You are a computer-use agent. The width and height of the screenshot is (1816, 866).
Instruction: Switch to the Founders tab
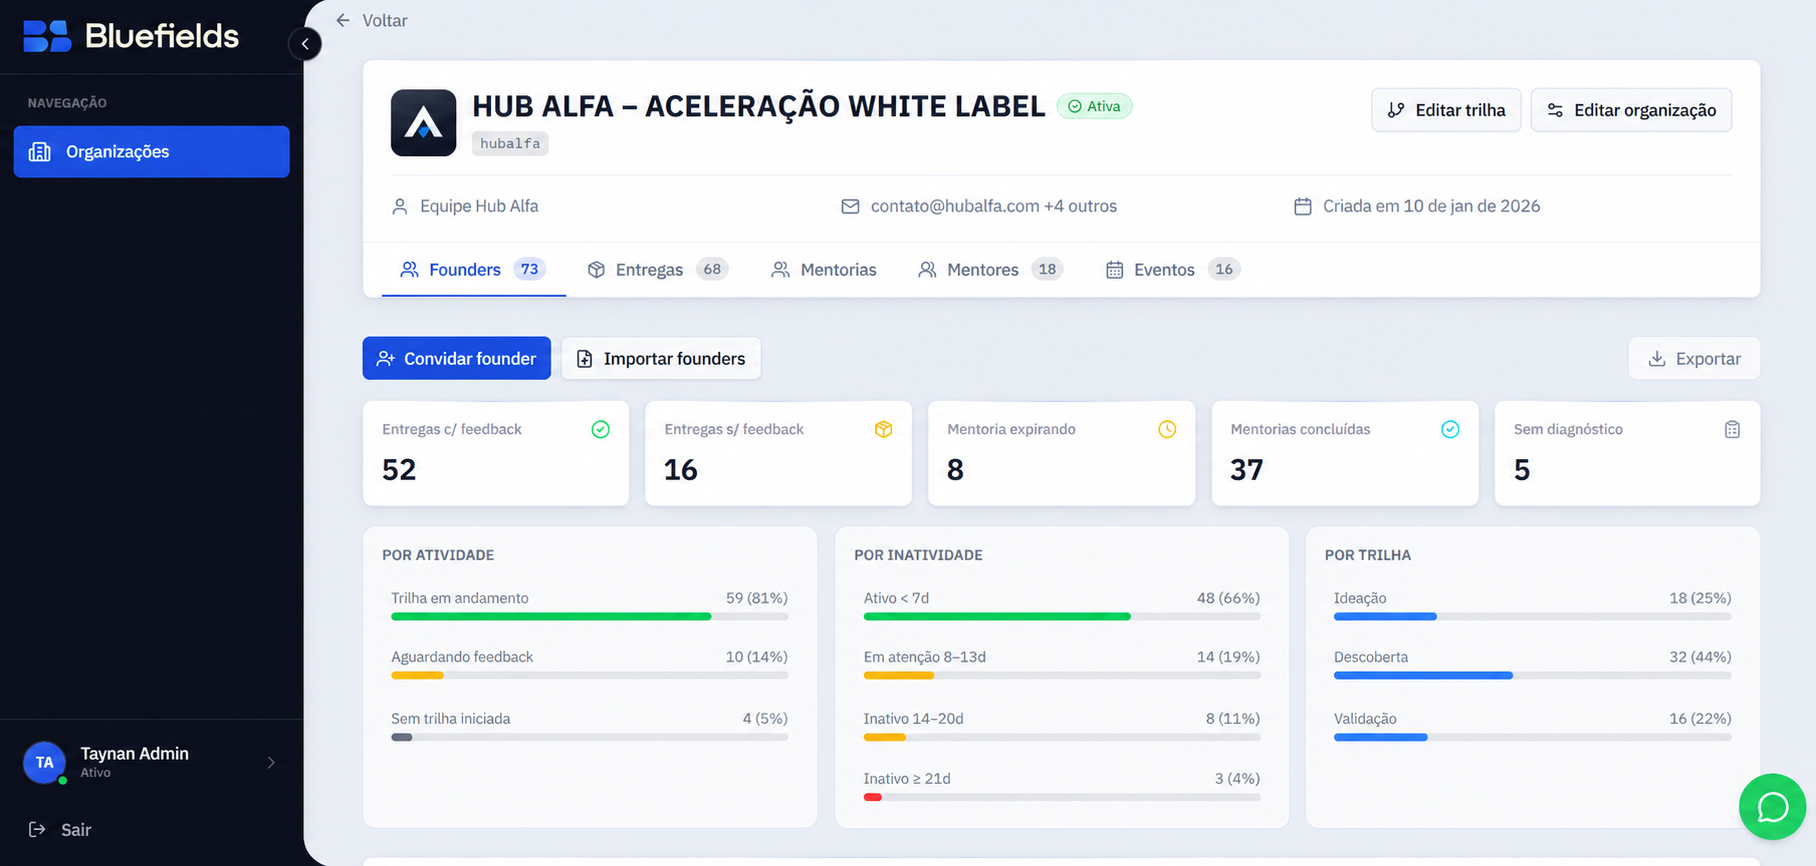pos(473,270)
